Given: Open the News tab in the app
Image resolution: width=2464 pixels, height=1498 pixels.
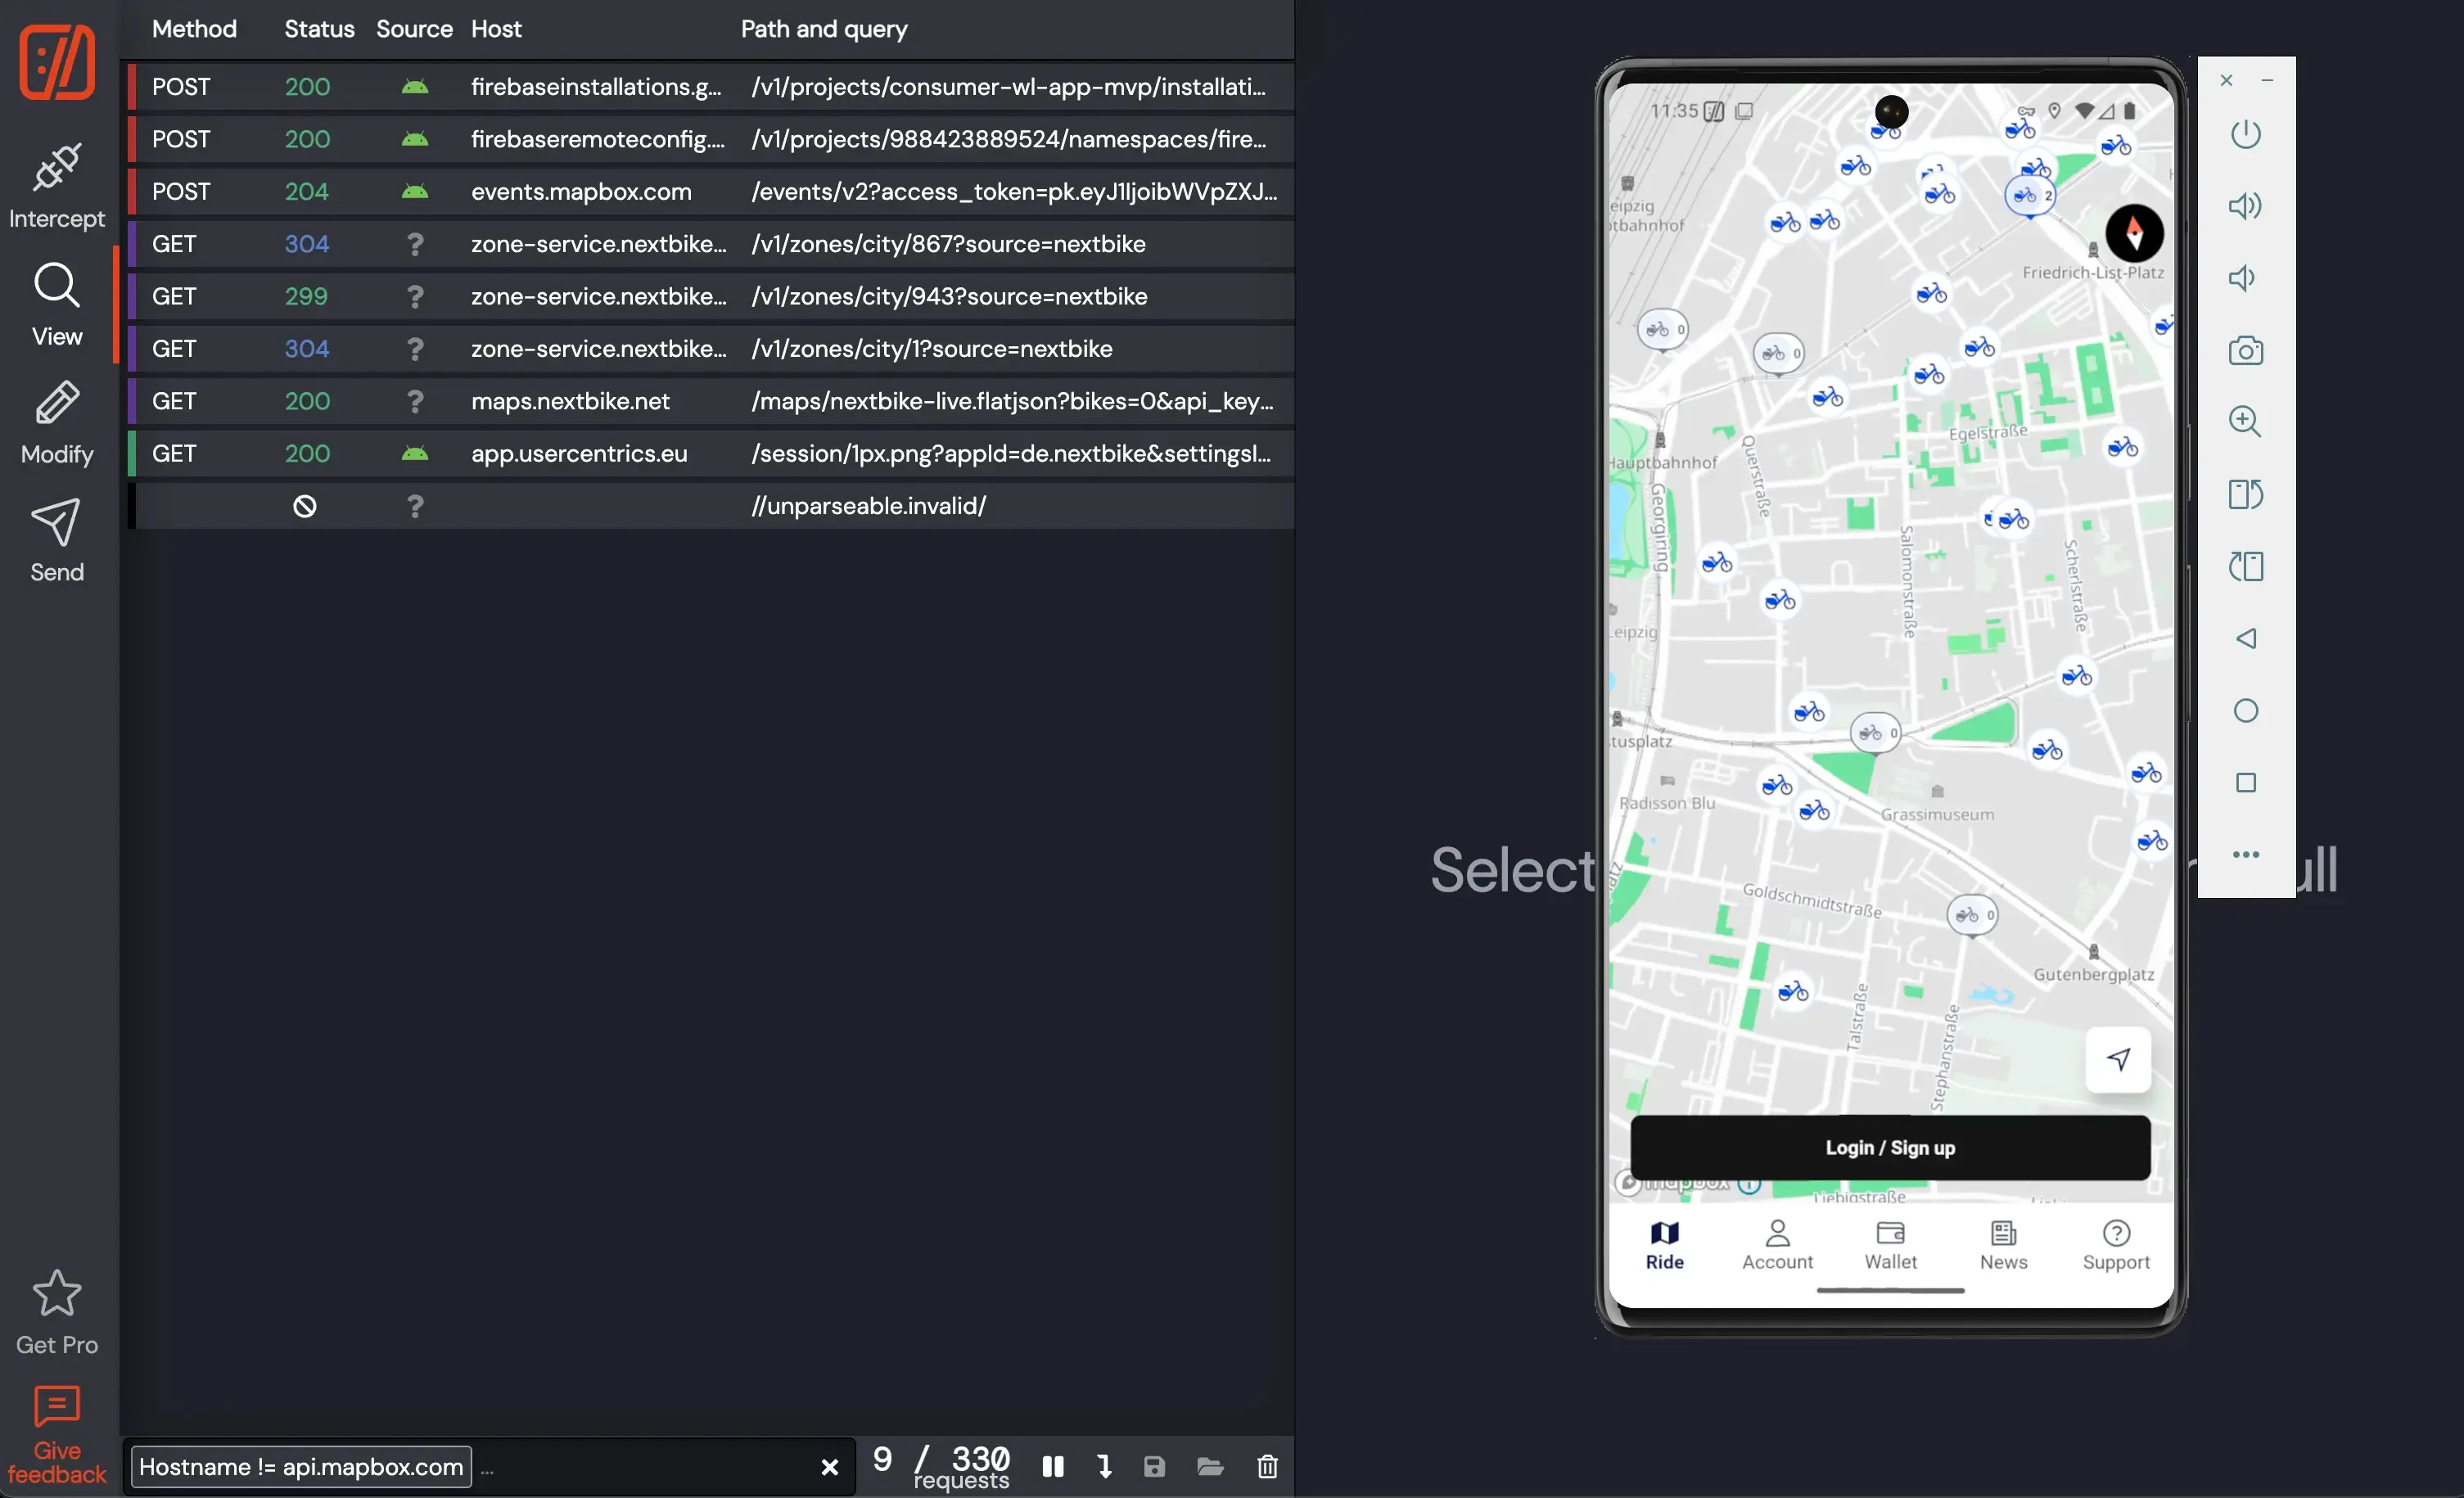Looking at the screenshot, I should [x=2005, y=1245].
